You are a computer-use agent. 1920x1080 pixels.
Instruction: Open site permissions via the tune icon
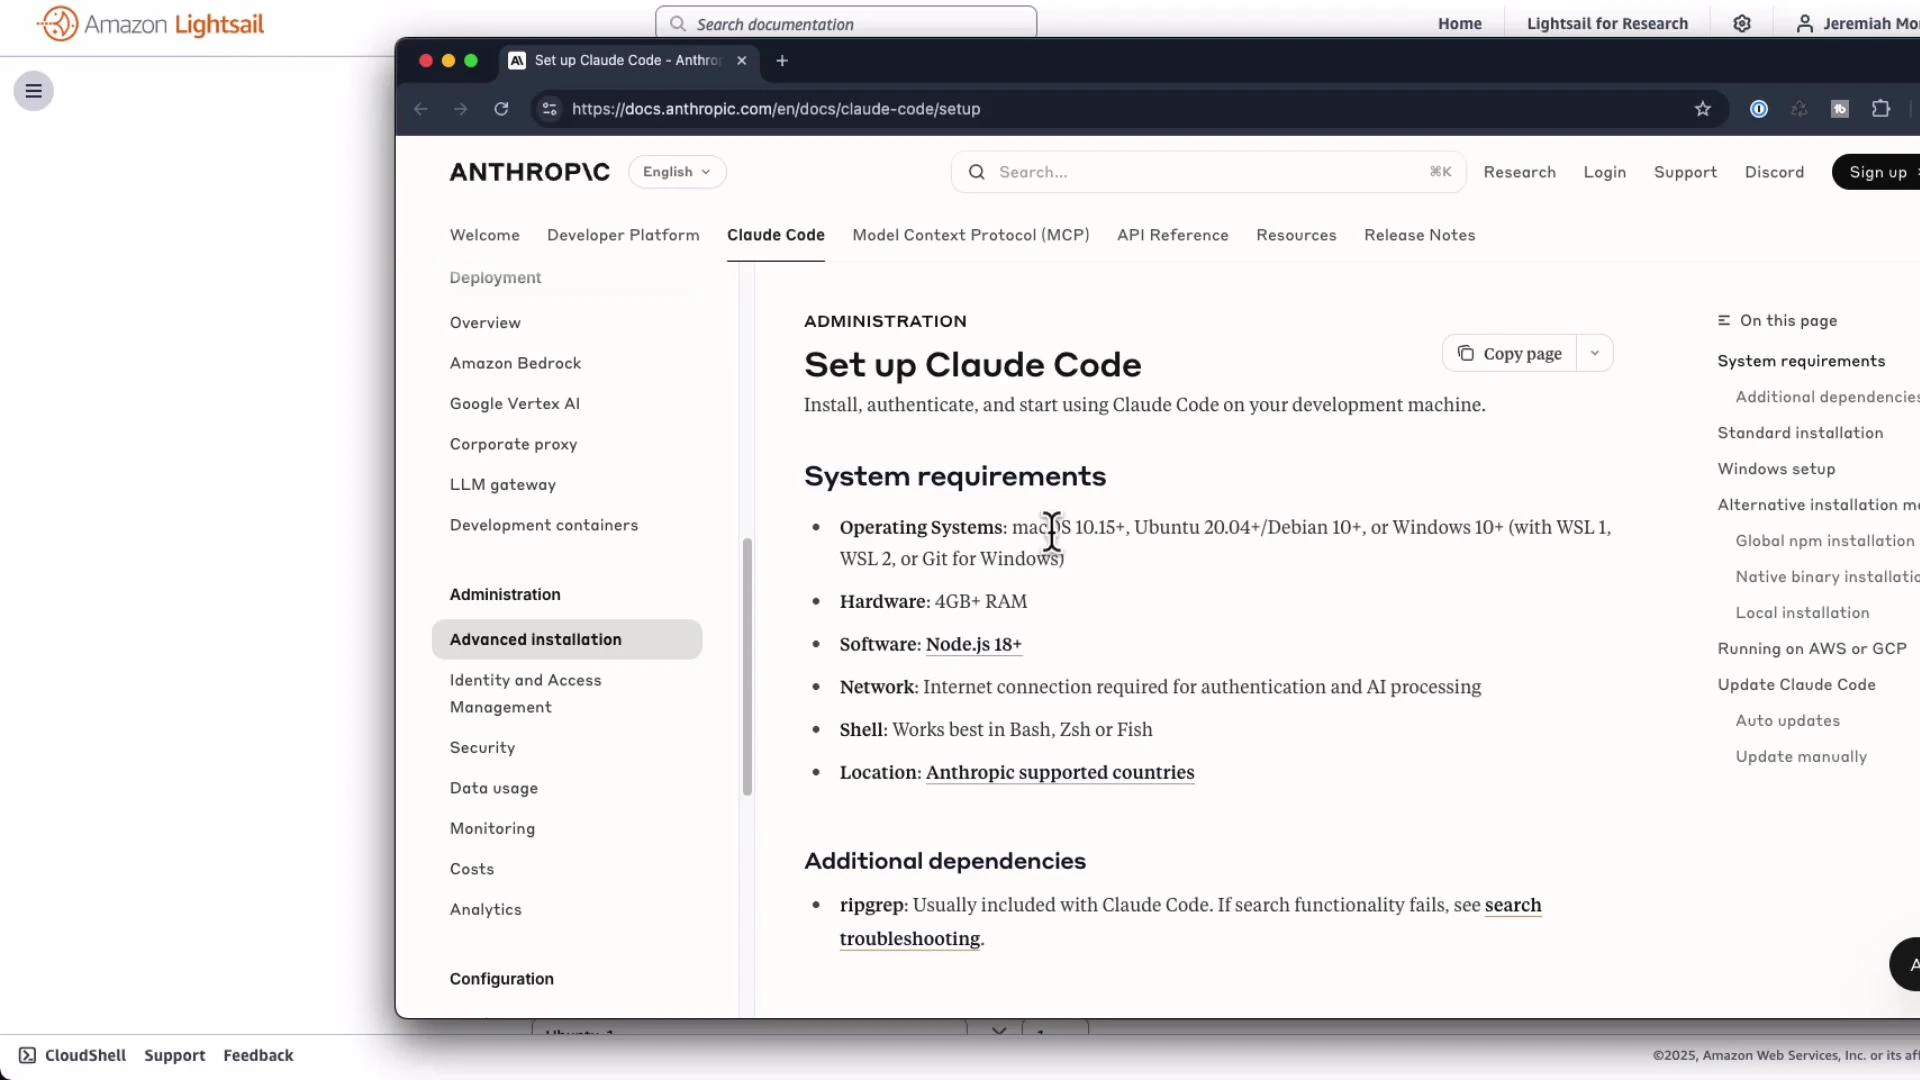[548, 109]
